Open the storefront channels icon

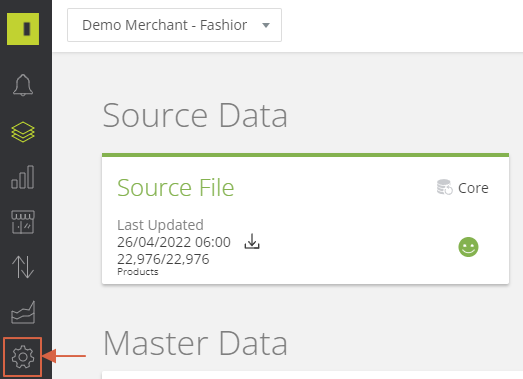23,222
